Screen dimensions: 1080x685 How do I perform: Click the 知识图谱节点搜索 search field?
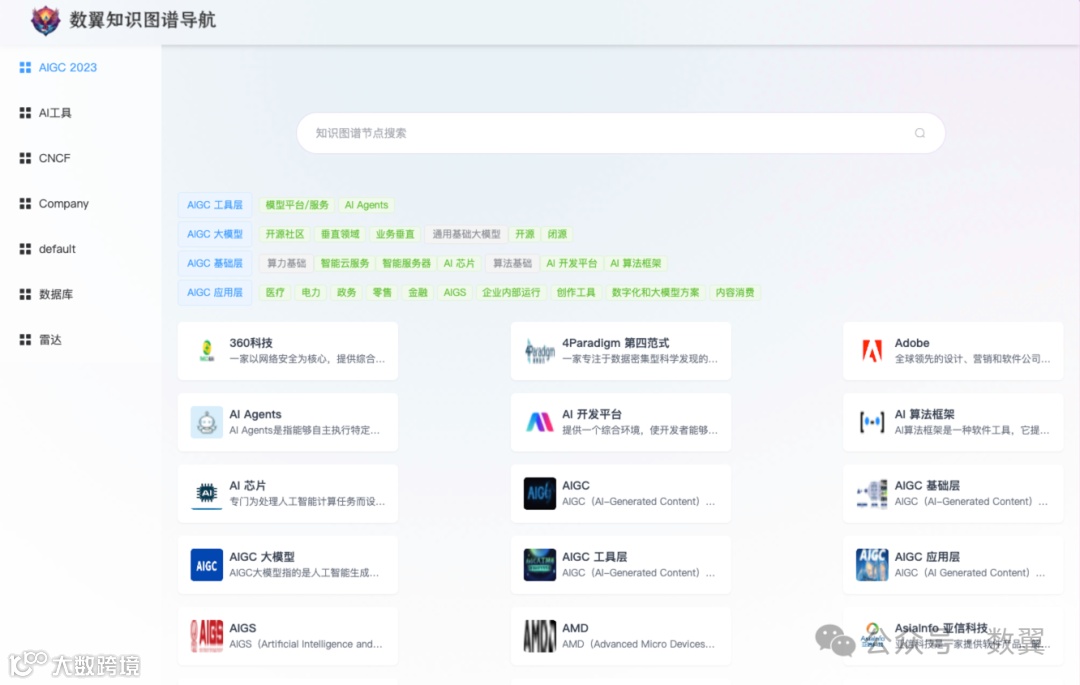[621, 133]
